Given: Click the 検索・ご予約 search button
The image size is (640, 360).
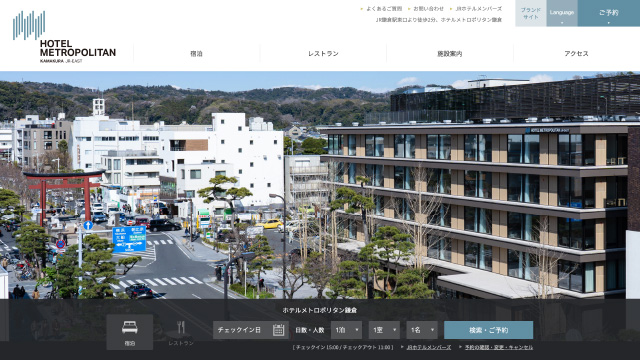Looking at the screenshot, I should click(x=488, y=330).
